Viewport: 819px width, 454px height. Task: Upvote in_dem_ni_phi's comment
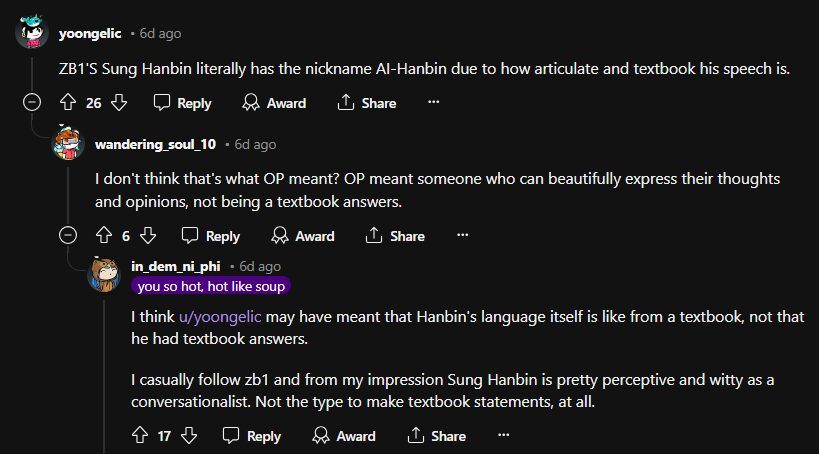(140, 435)
